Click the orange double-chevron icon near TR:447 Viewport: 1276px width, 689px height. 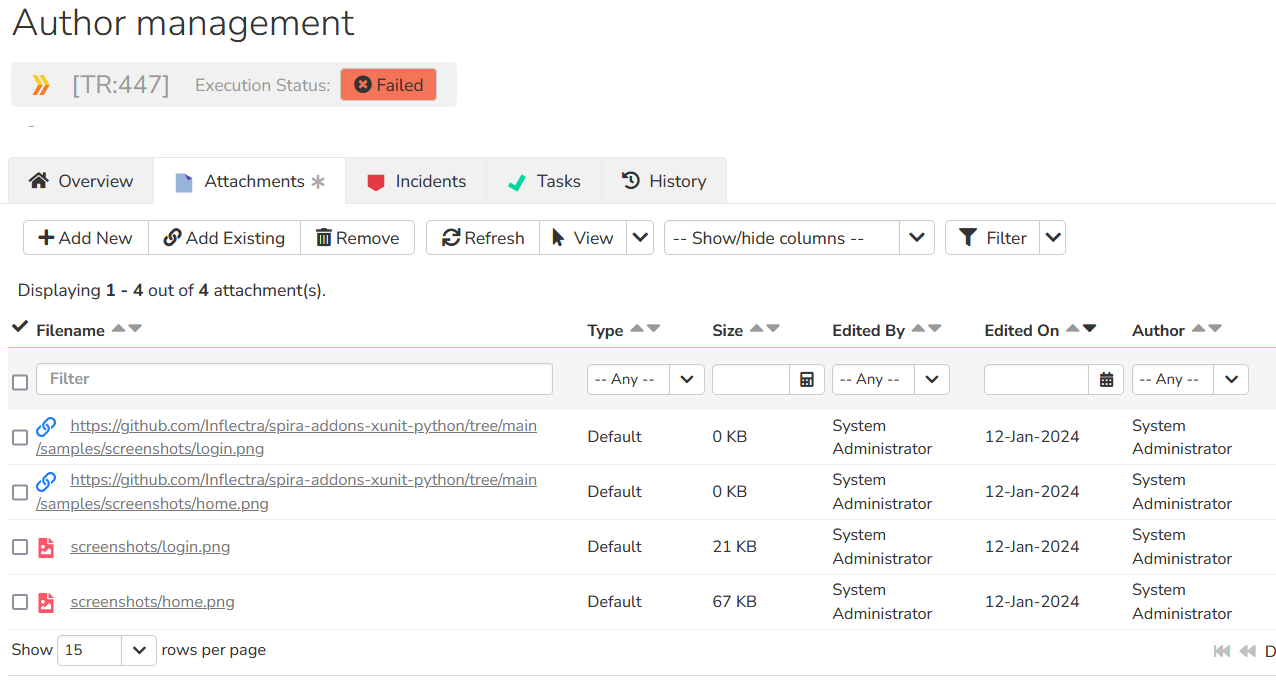41,85
